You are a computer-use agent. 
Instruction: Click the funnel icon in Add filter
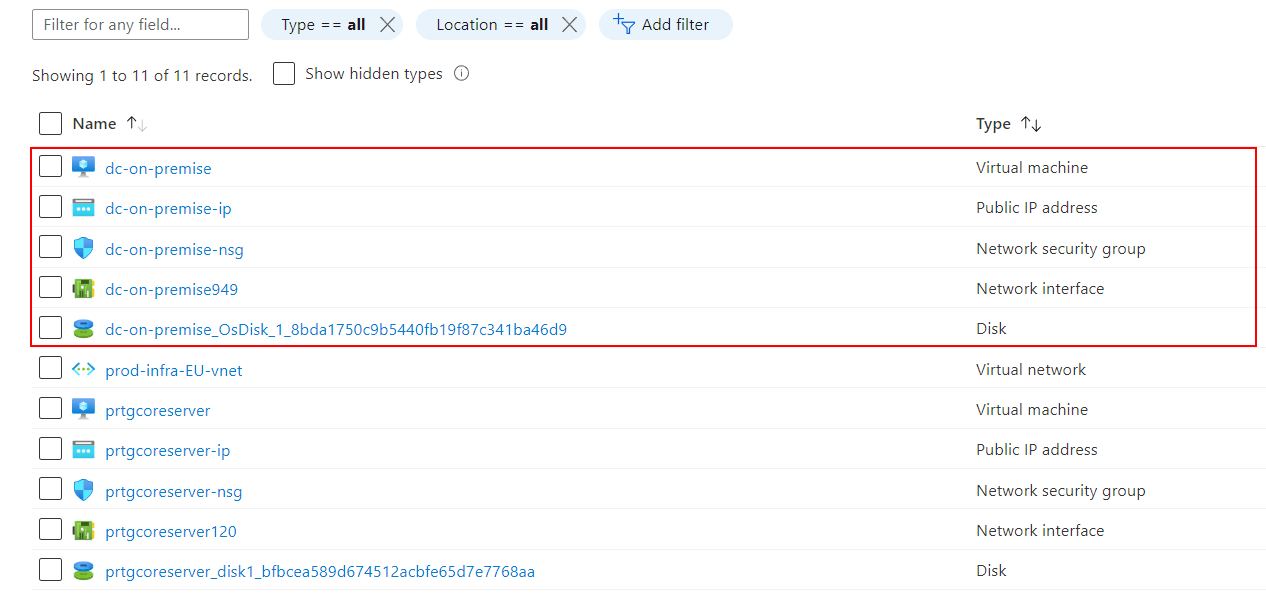624,24
